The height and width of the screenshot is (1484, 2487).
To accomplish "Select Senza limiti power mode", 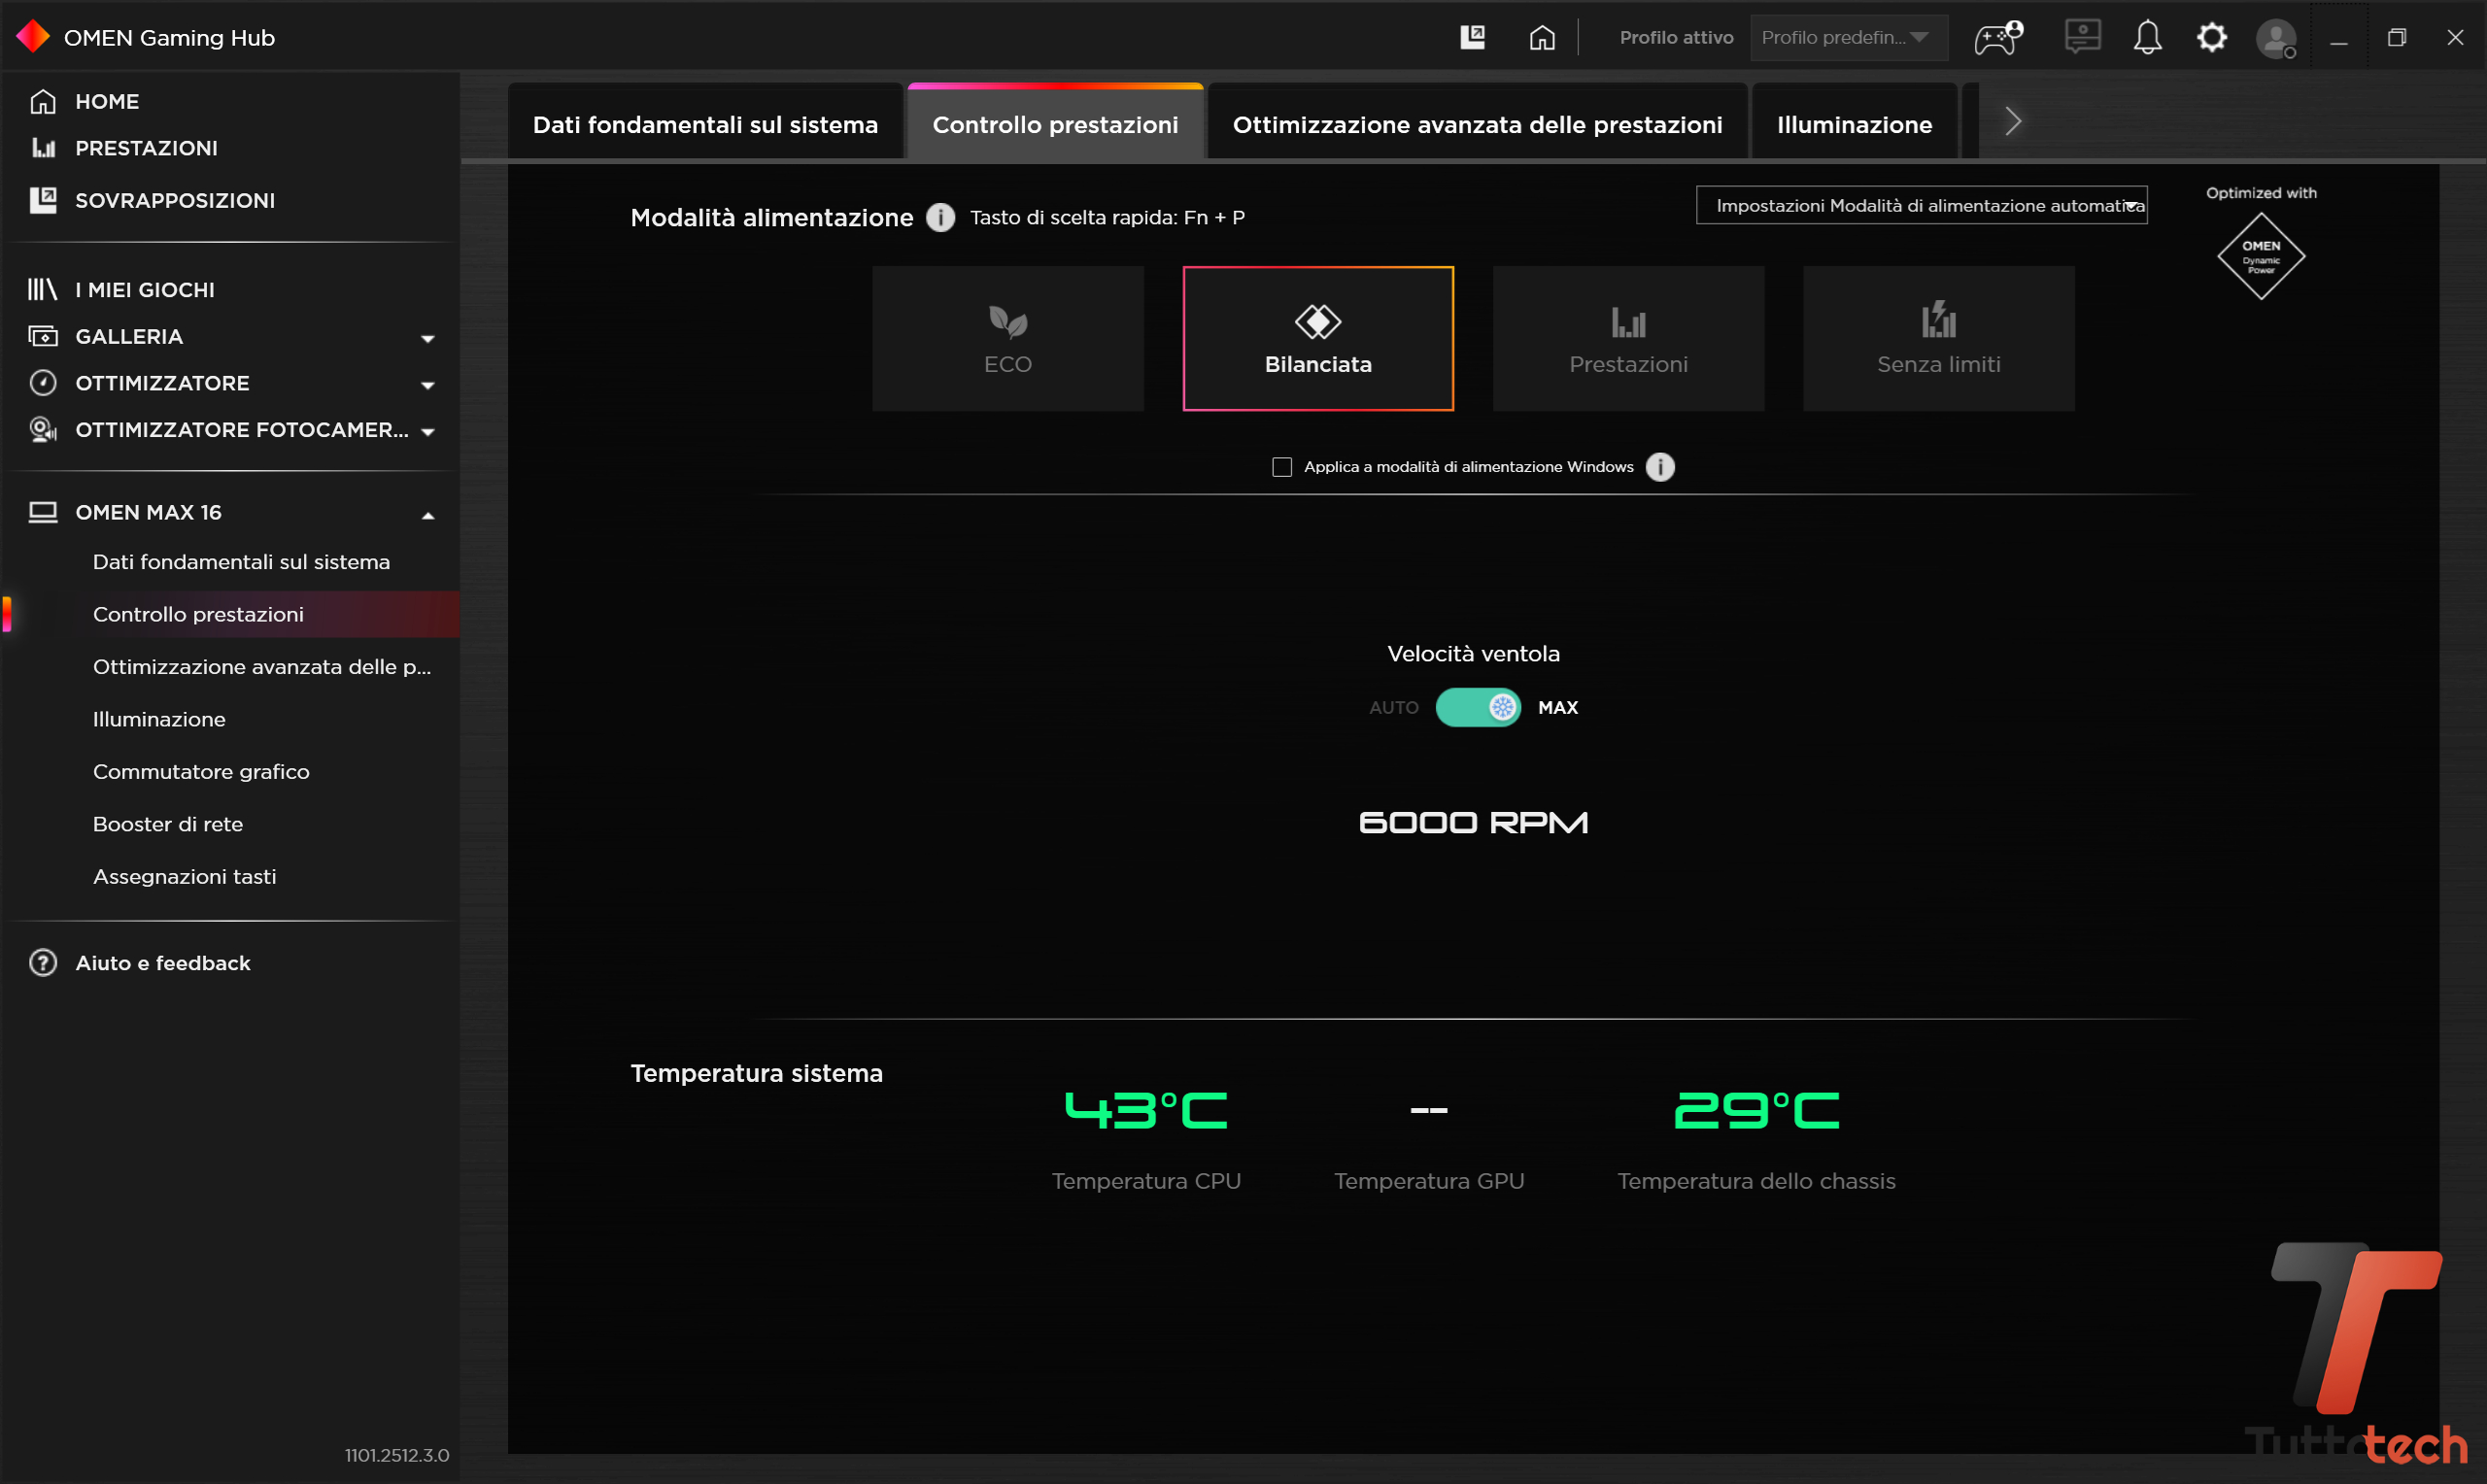I will coord(1937,338).
